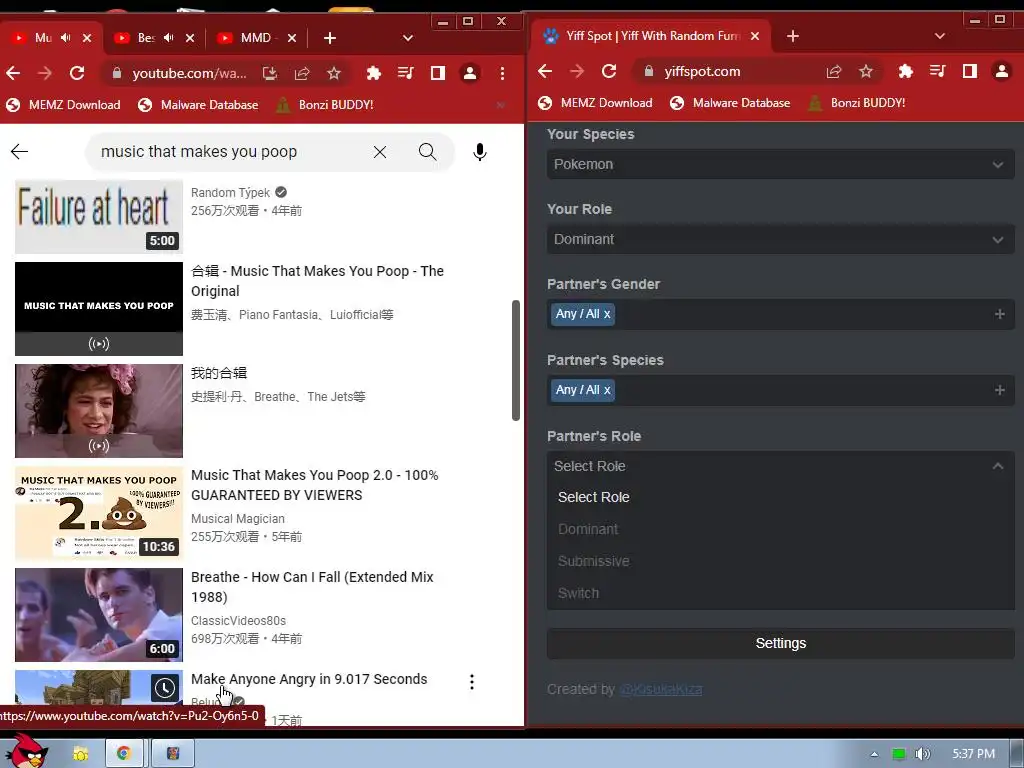Click the YouTube results vertical scrollbar
1024x768 pixels.
[x=515, y=360]
